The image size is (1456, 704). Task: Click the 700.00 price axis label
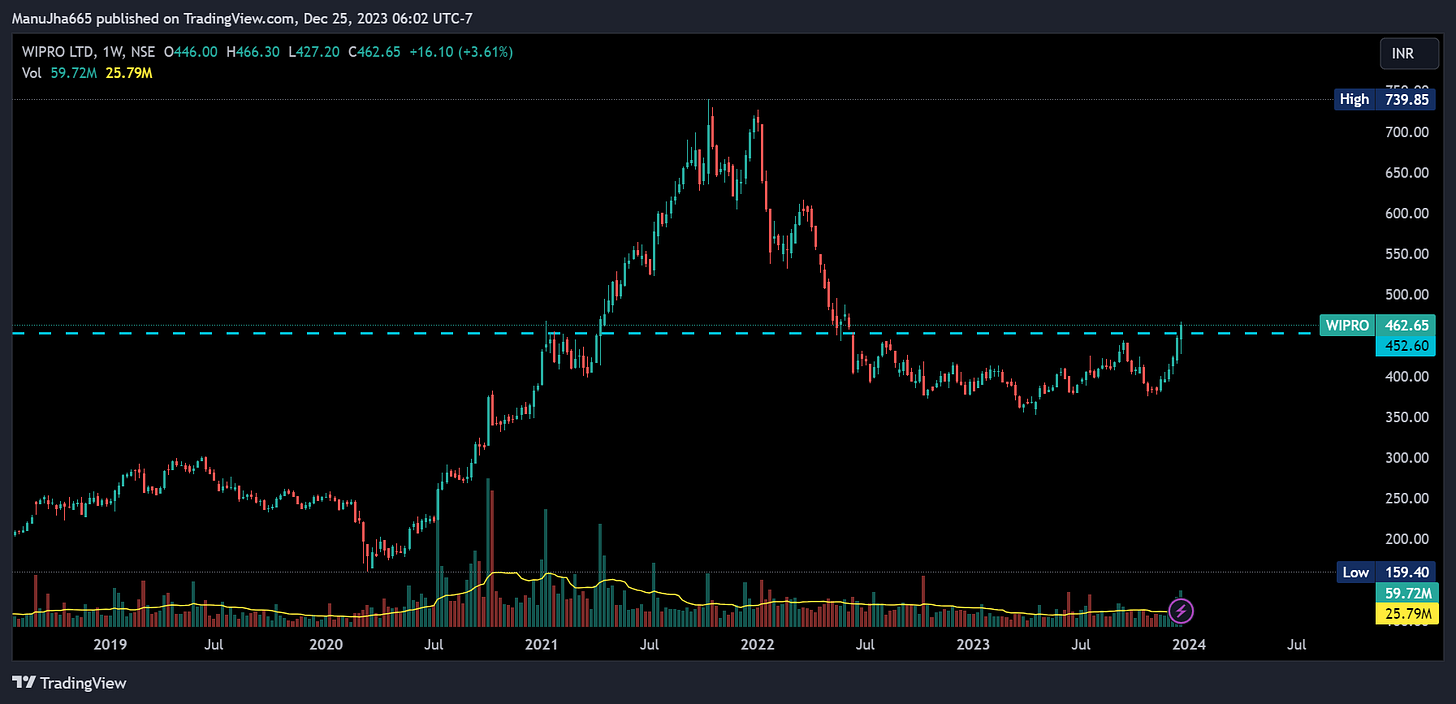pyautogui.click(x=1405, y=132)
